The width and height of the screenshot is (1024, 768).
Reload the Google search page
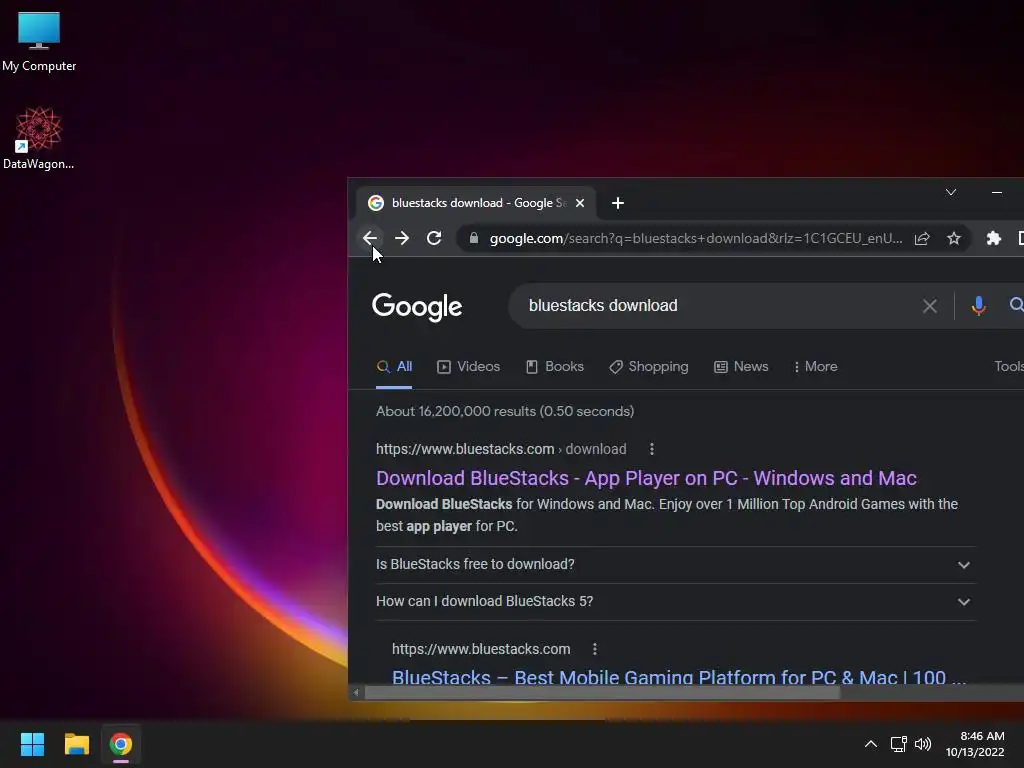tap(434, 238)
